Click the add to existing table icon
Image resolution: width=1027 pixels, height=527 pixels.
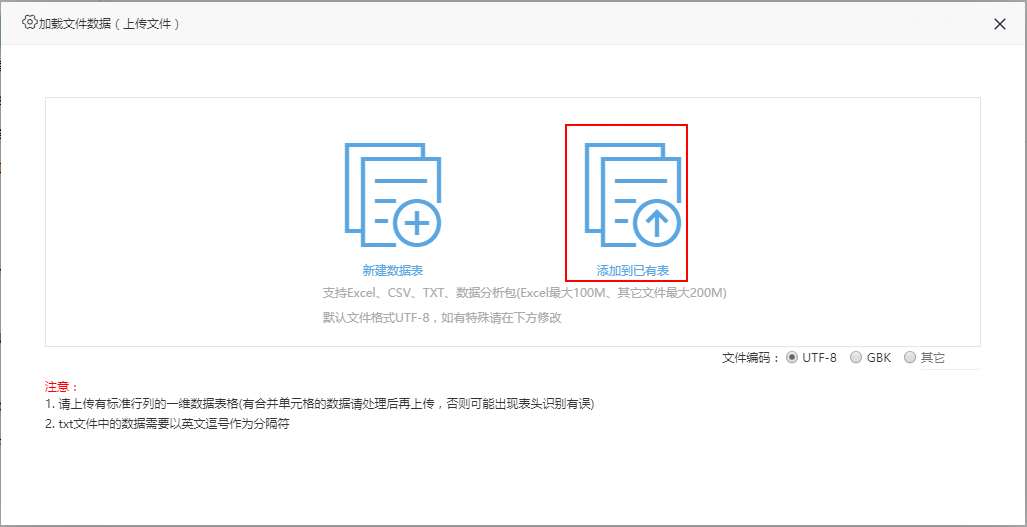[x=633, y=196]
